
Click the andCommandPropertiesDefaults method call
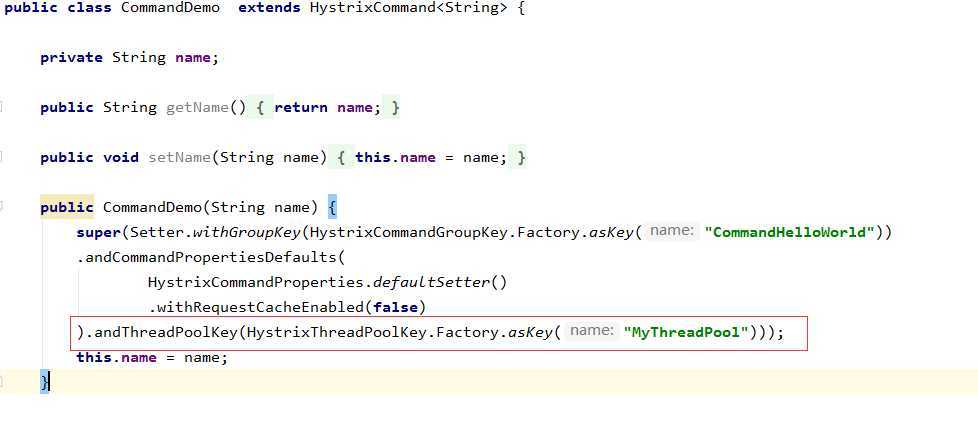coord(210,257)
